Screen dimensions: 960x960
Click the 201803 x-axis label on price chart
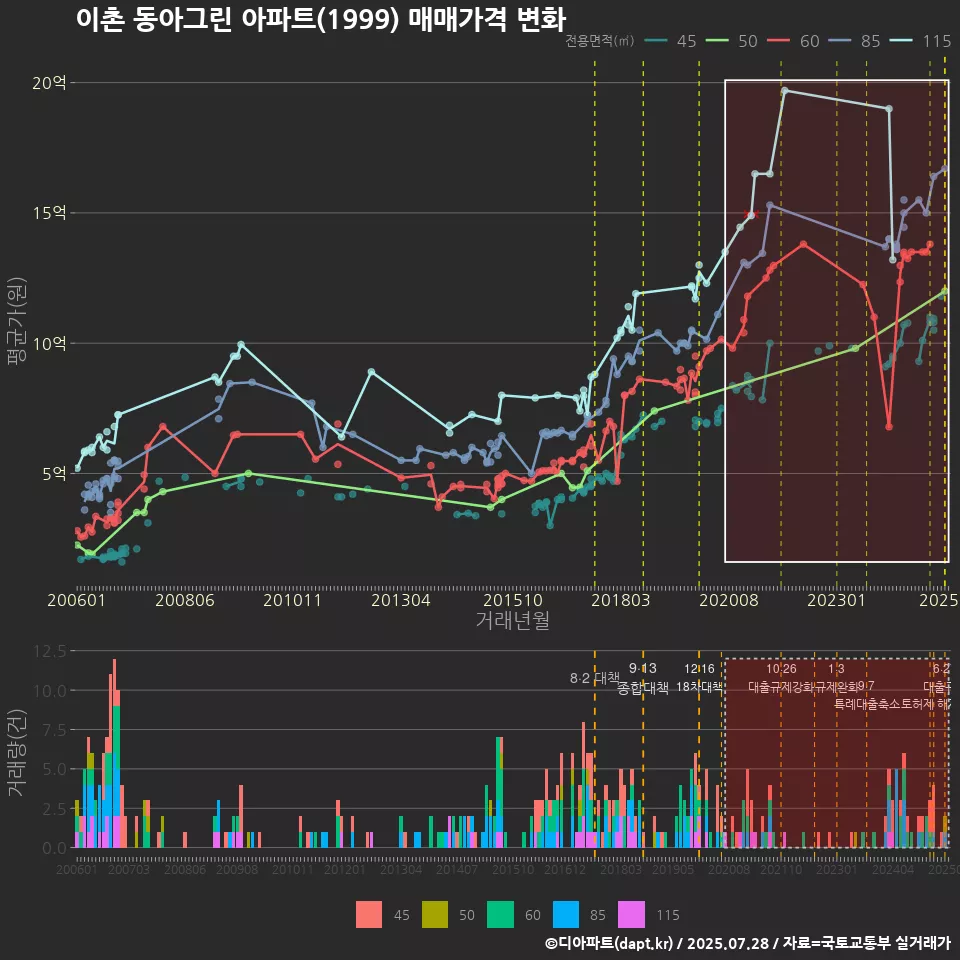(621, 600)
